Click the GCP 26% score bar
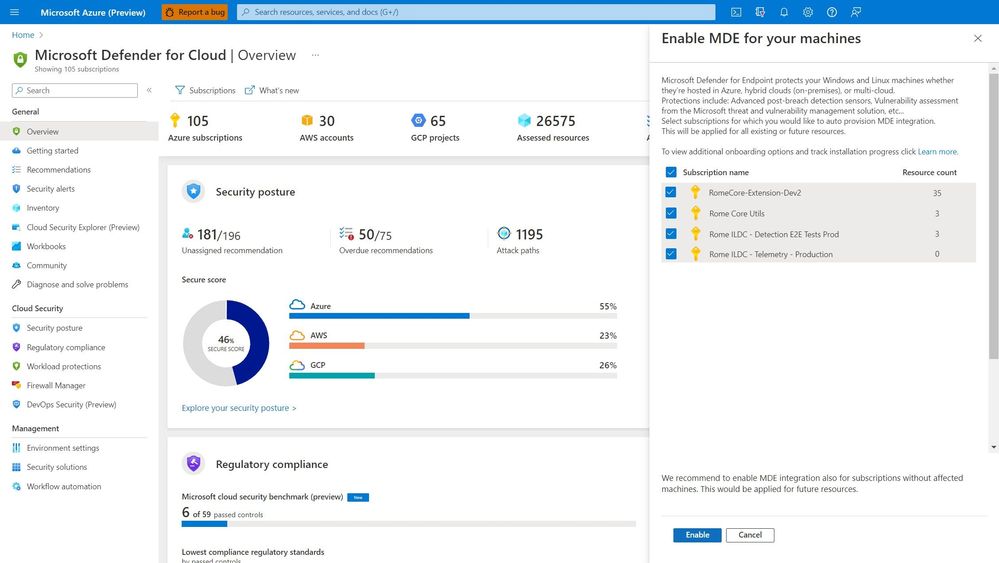 click(x=452, y=376)
